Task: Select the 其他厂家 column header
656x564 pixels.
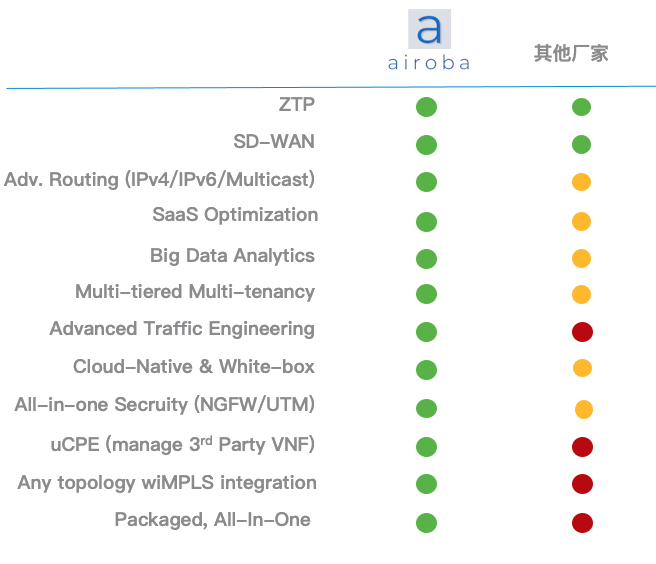Action: pyautogui.click(x=571, y=53)
